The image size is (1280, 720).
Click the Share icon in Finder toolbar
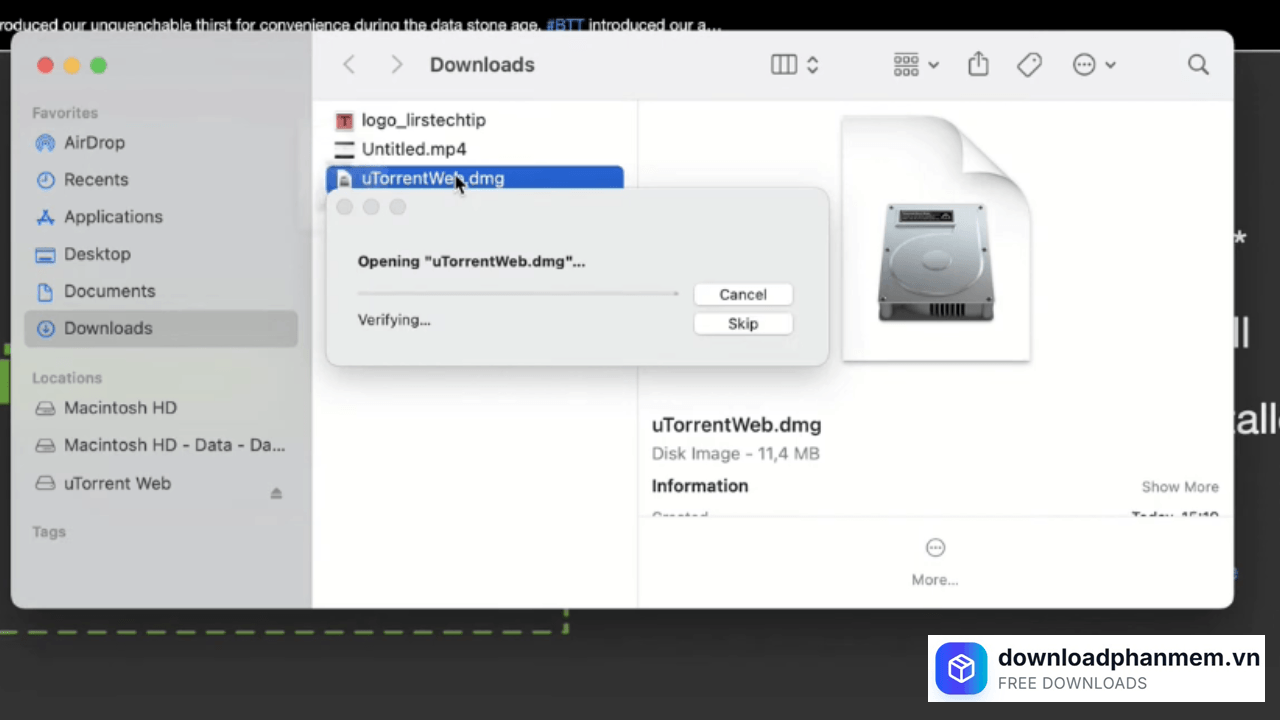pos(978,65)
